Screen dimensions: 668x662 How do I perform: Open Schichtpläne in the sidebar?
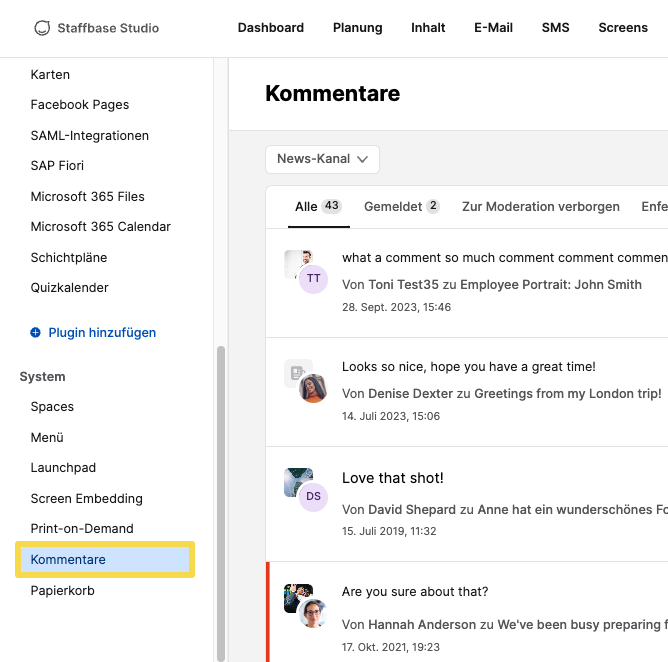coord(69,258)
